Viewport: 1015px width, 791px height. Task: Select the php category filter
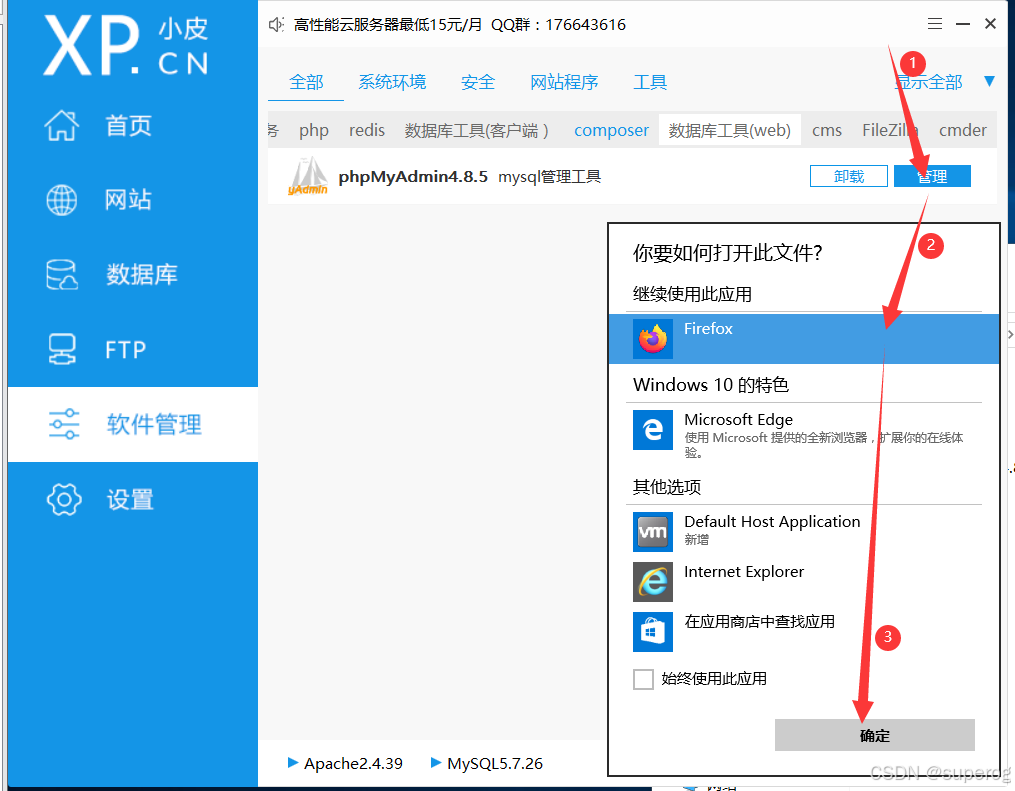[313, 130]
